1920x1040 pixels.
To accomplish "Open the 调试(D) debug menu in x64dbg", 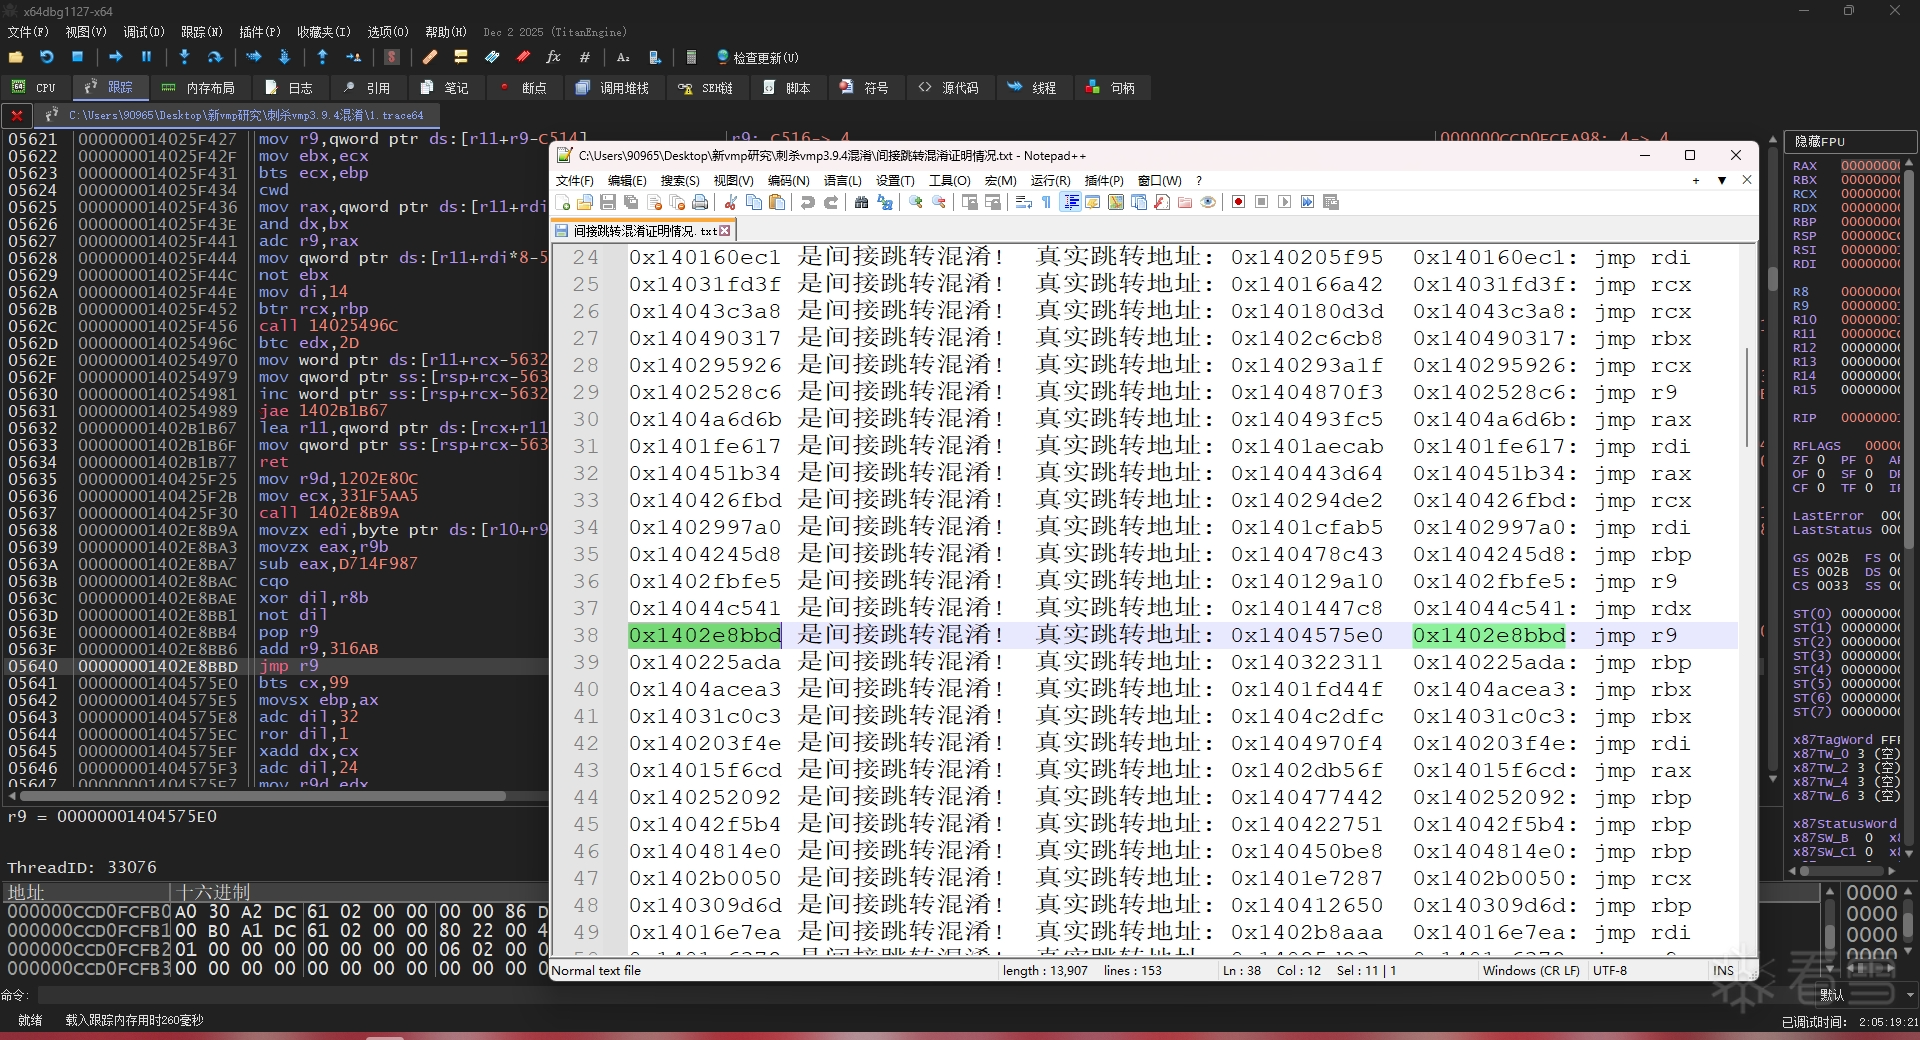I will [143, 32].
